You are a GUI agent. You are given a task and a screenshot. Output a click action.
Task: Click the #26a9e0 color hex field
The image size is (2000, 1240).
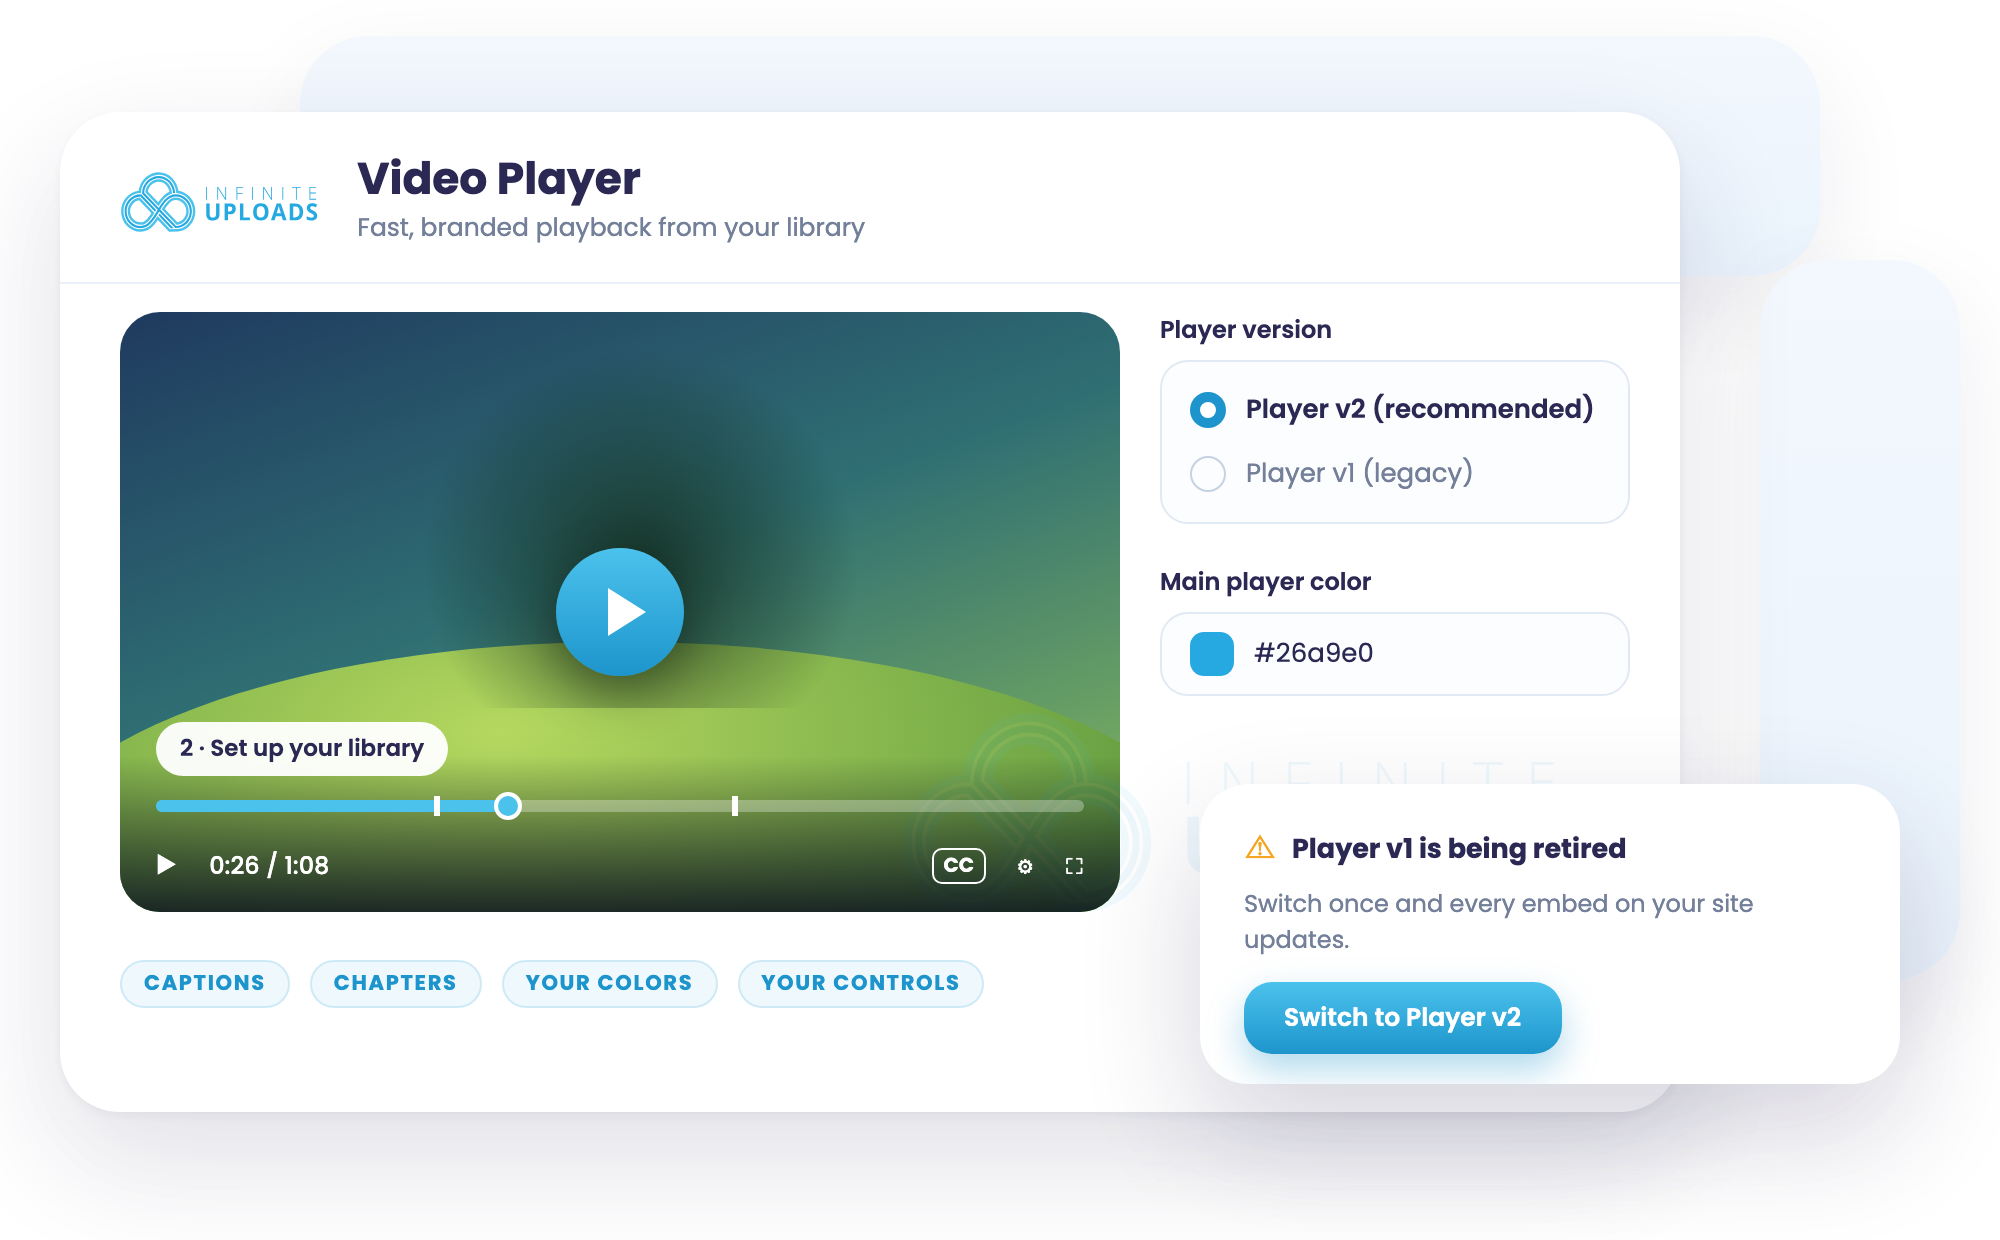pyautogui.click(x=1394, y=654)
